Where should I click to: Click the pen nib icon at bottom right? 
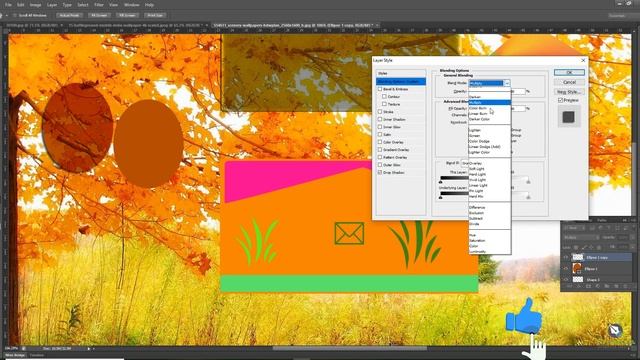(x=614, y=330)
